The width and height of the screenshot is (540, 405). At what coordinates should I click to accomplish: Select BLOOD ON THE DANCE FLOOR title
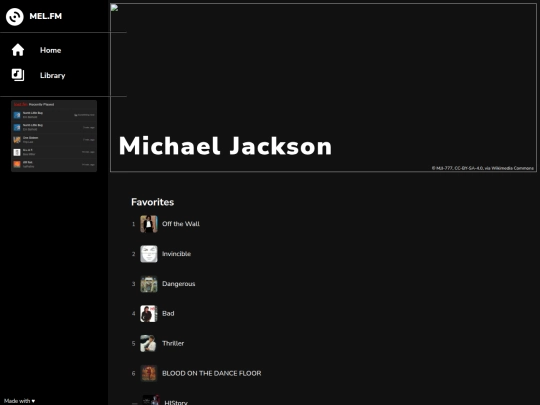coord(211,373)
